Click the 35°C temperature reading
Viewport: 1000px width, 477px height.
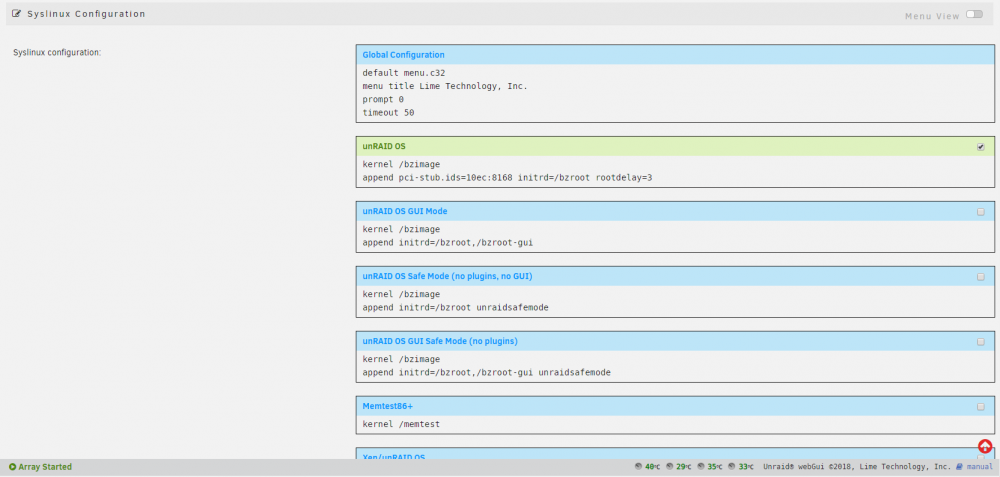point(716,467)
